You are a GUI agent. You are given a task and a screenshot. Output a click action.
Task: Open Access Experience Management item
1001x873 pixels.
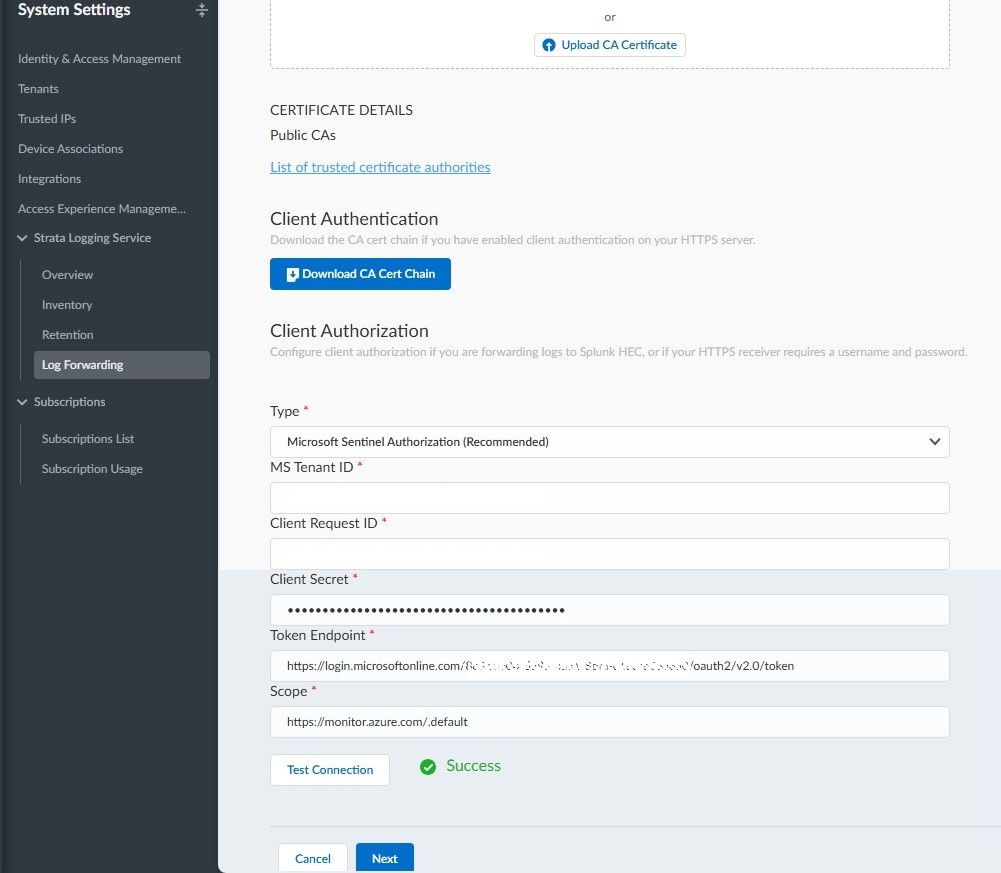coord(102,209)
